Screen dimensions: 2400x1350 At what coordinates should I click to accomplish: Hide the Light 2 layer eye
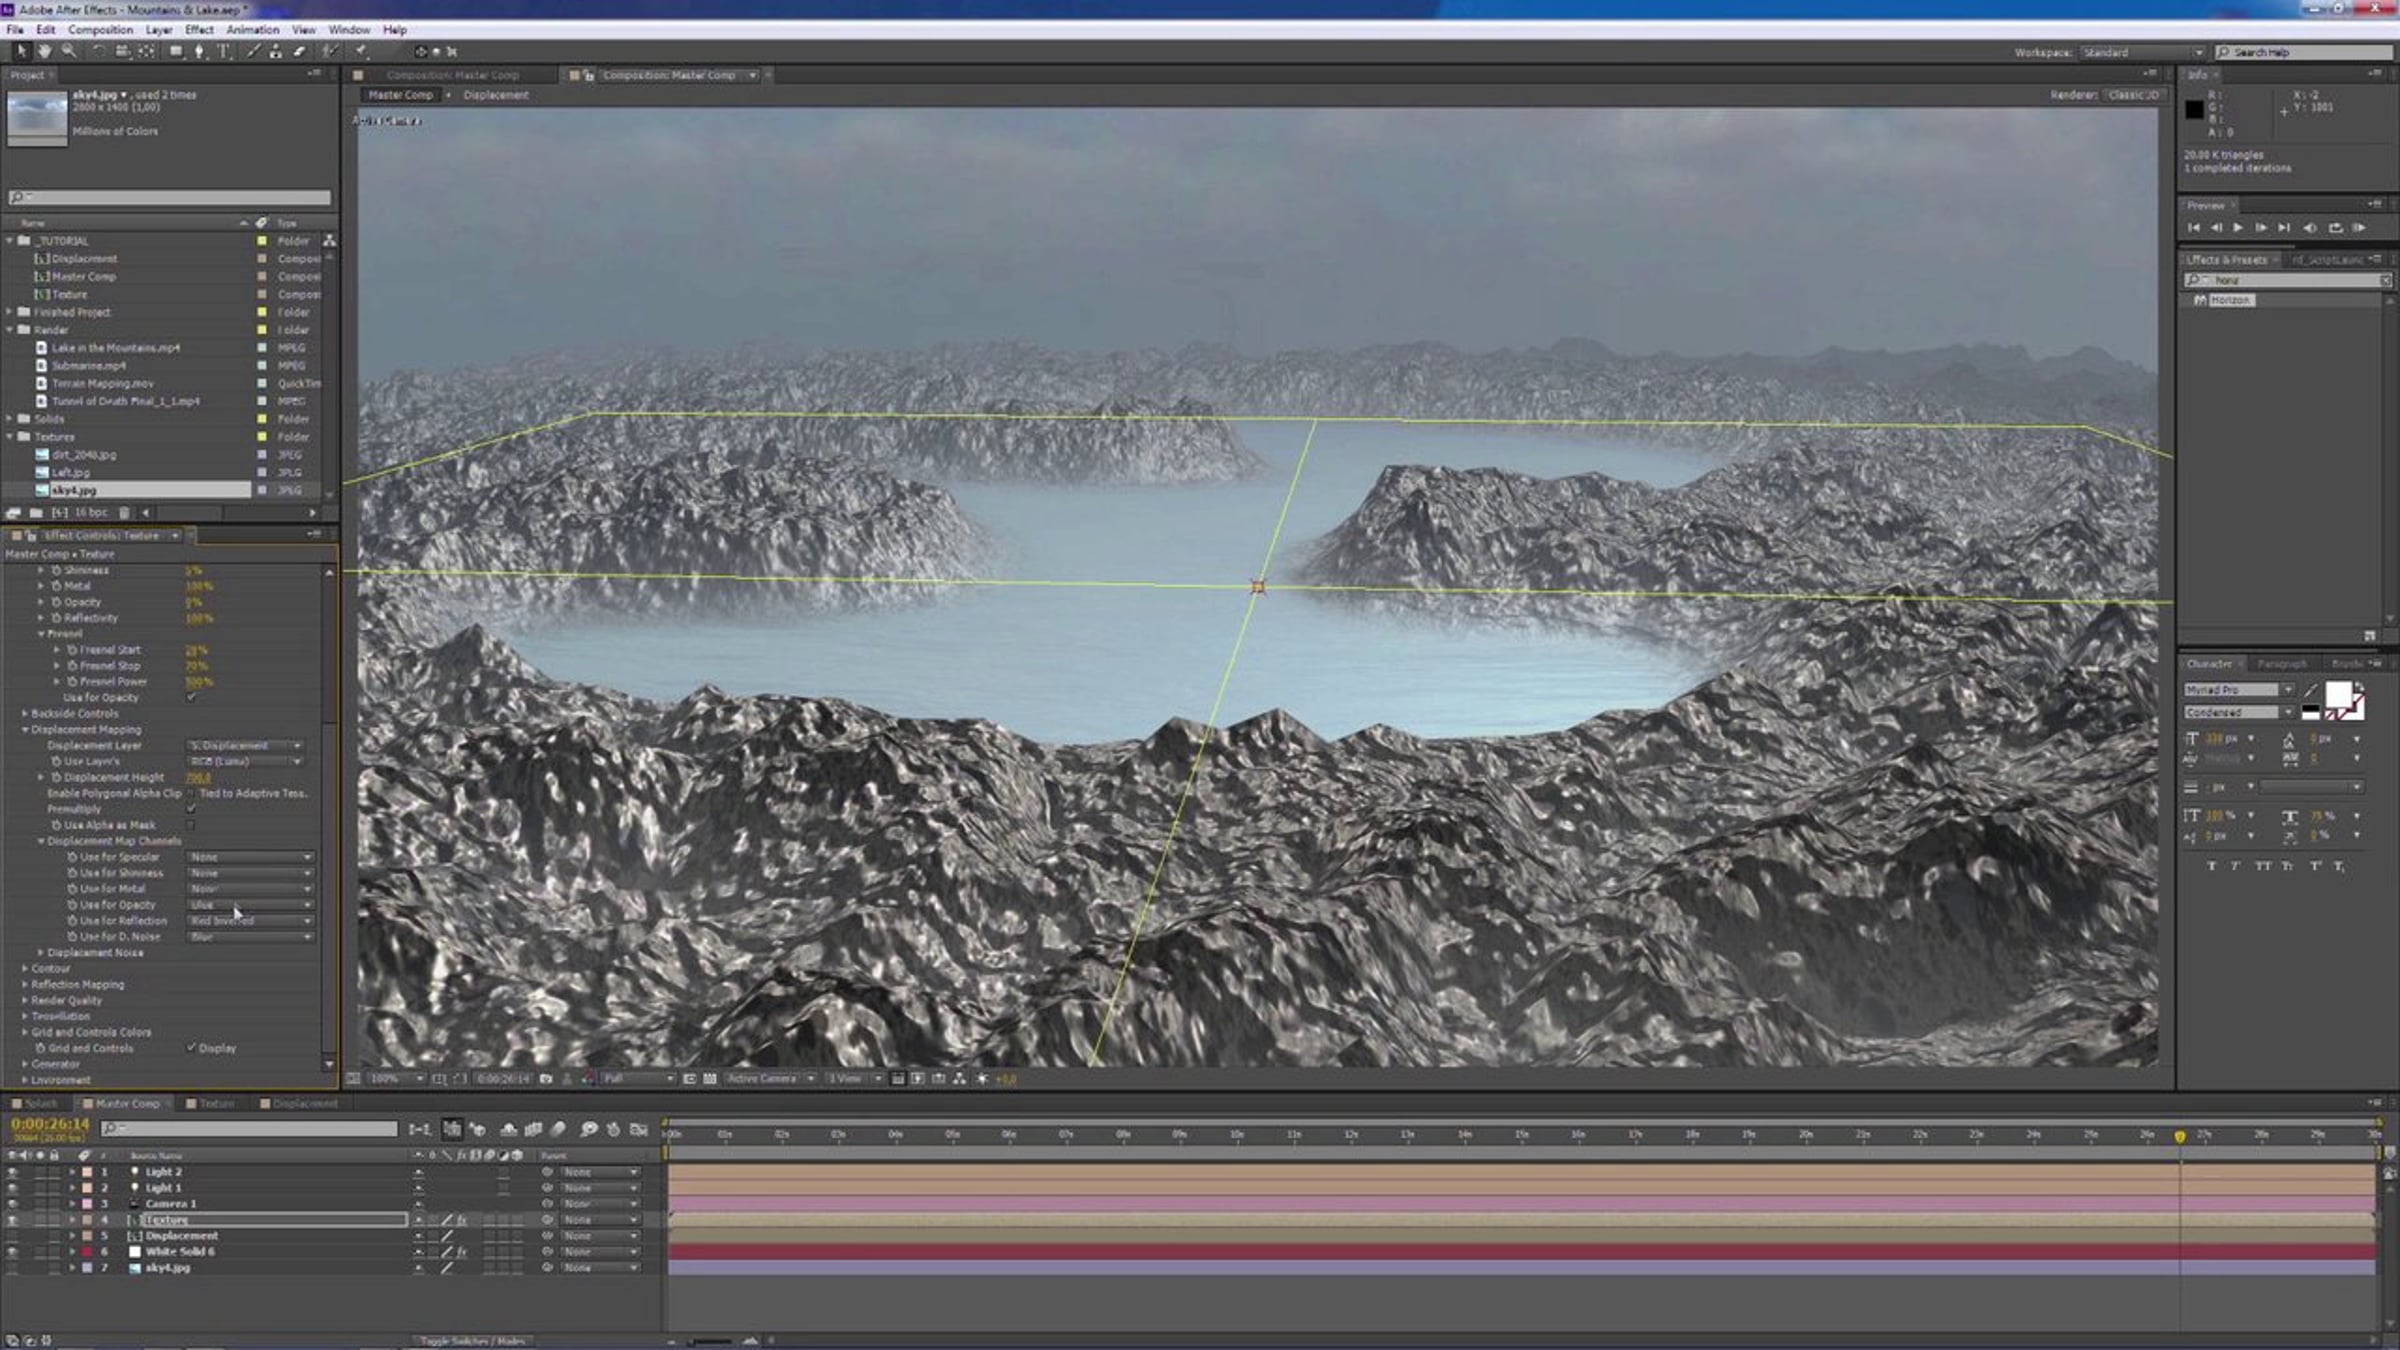coord(12,1172)
